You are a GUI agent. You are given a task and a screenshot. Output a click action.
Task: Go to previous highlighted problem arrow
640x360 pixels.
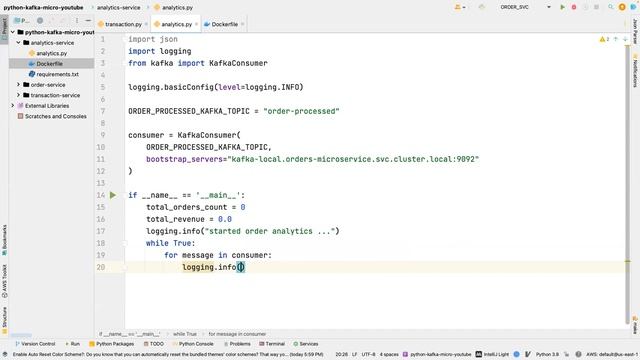tap(616, 39)
